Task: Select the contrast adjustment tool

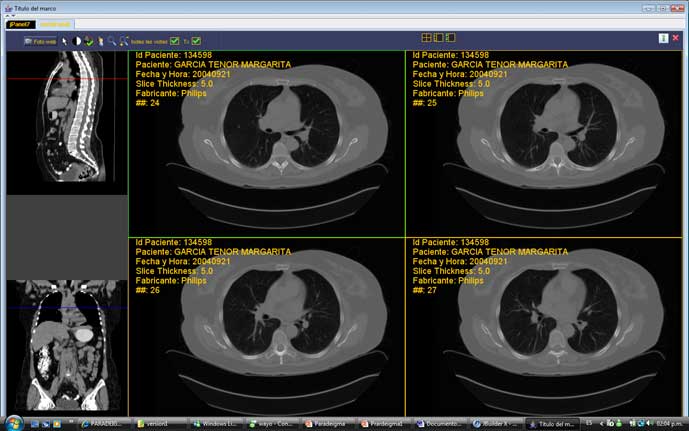Action: point(77,41)
